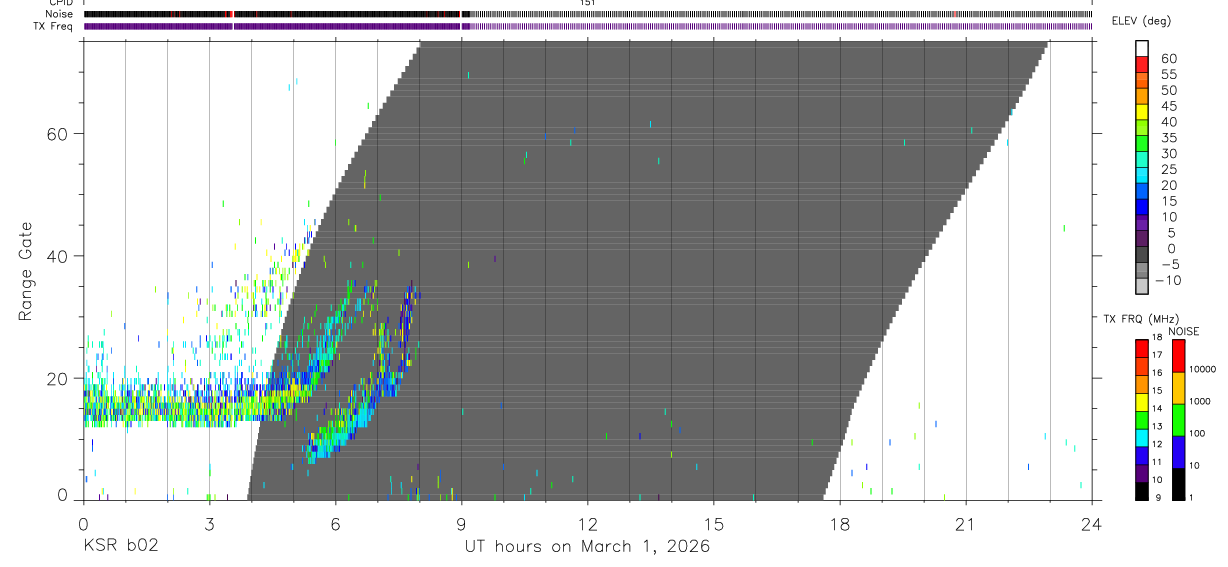
Task: Click the '55' label on ELEV colorbar
Action: pyautogui.click(x=1168, y=75)
